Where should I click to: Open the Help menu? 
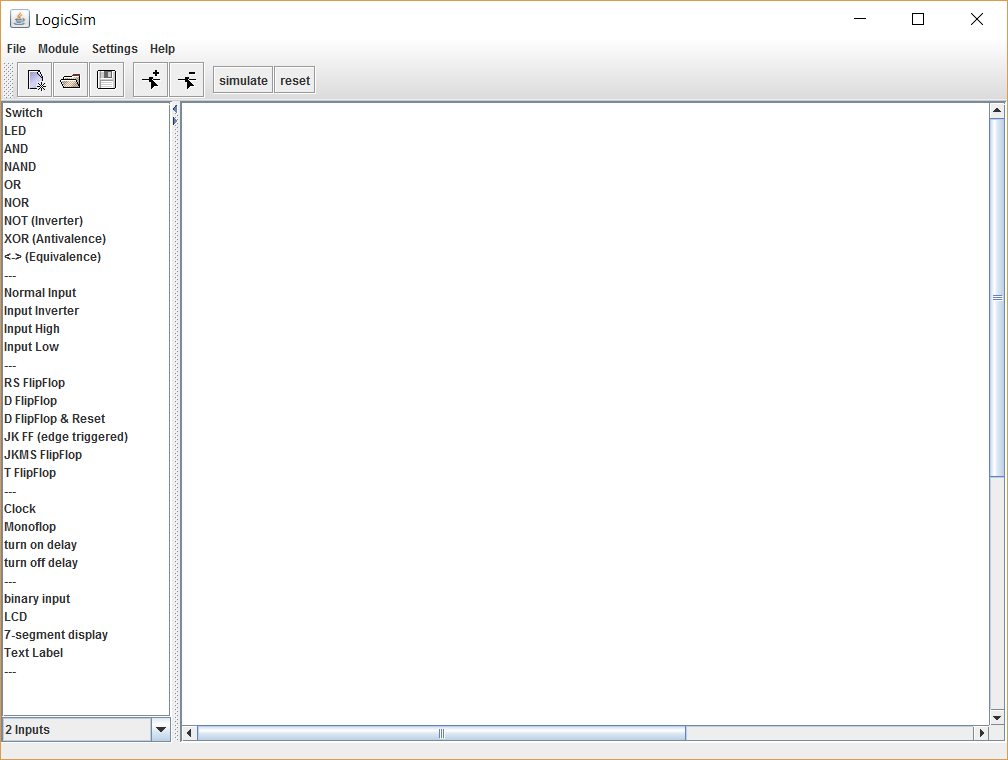tap(162, 49)
